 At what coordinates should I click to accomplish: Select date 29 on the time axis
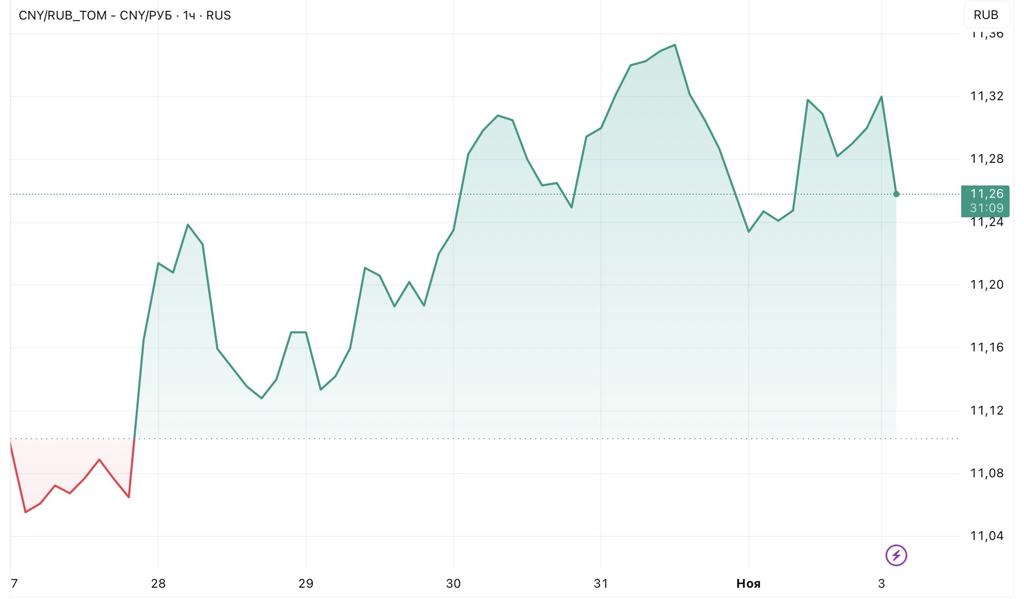point(306,583)
